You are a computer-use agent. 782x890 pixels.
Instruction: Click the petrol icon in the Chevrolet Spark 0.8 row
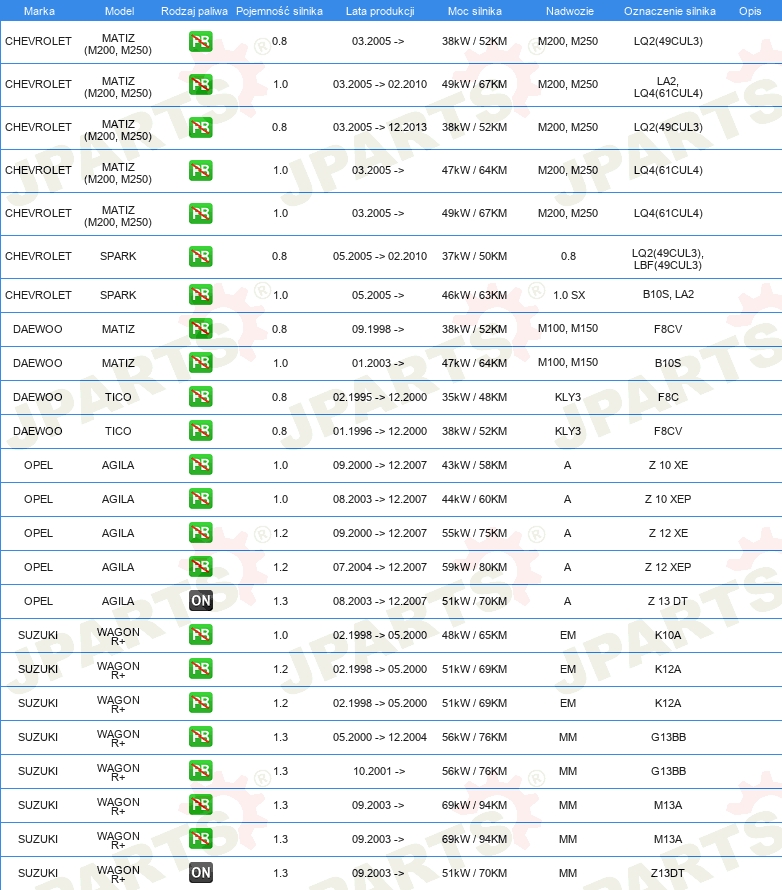coord(201,256)
